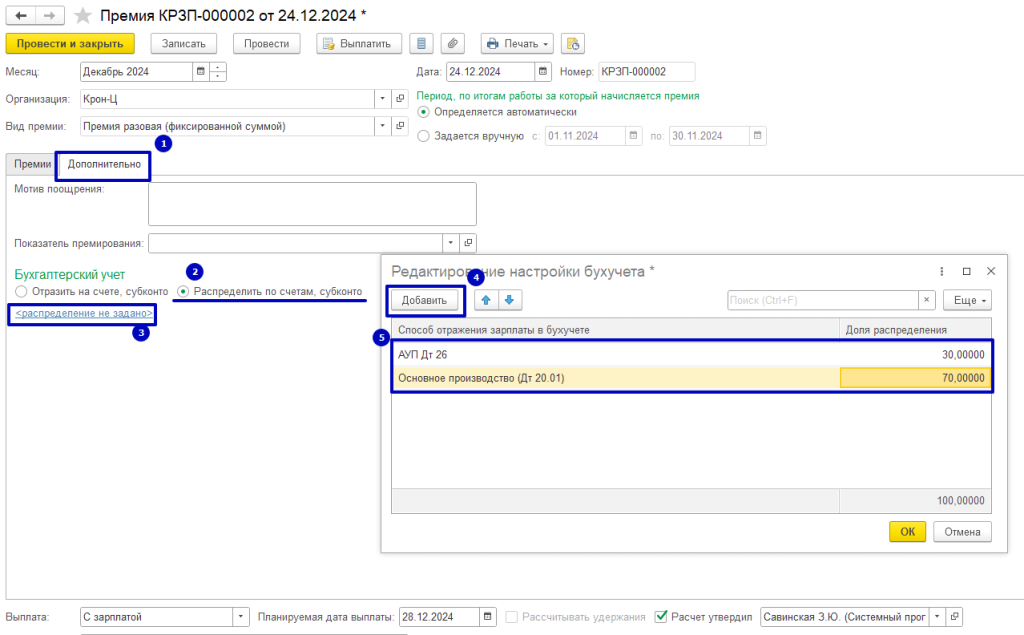The image size is (1024, 635).
Task: Mark document as favorite with star
Action: [x=82, y=15]
